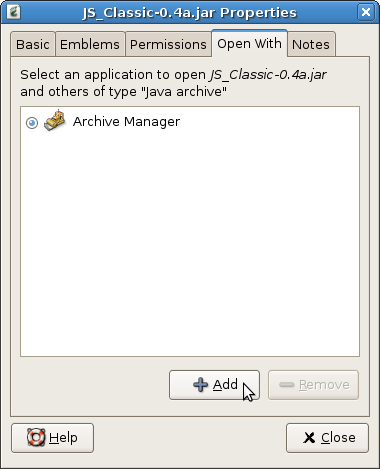Click the Remove text label
Viewport: 380px width, 469px height.
324,385
